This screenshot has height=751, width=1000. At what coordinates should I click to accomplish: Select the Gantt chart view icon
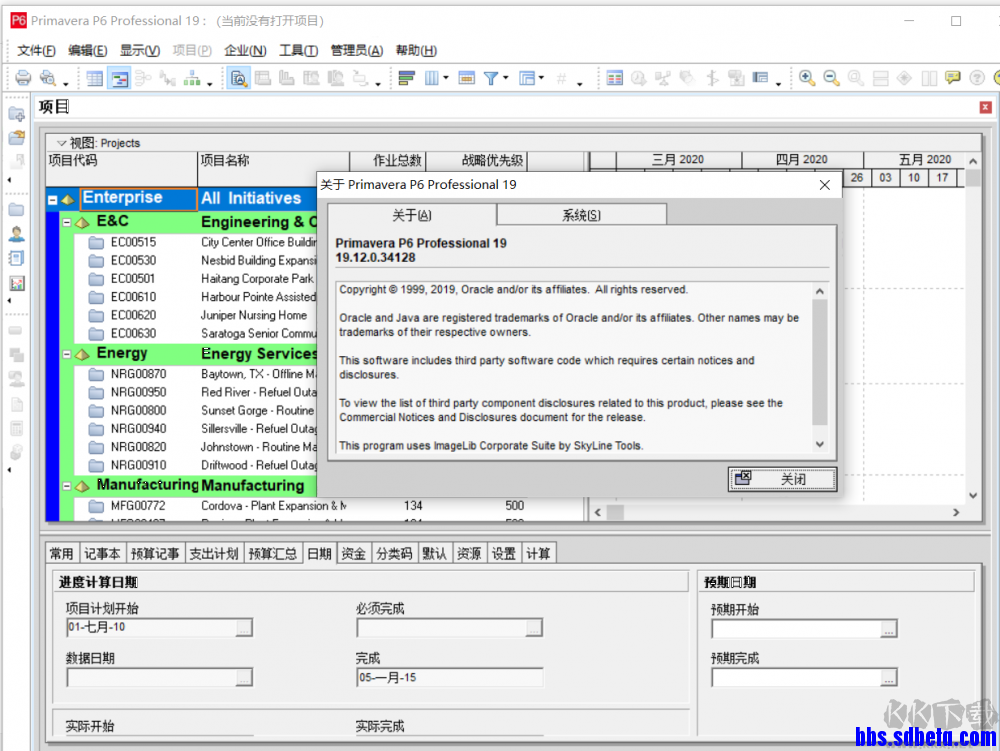point(119,78)
